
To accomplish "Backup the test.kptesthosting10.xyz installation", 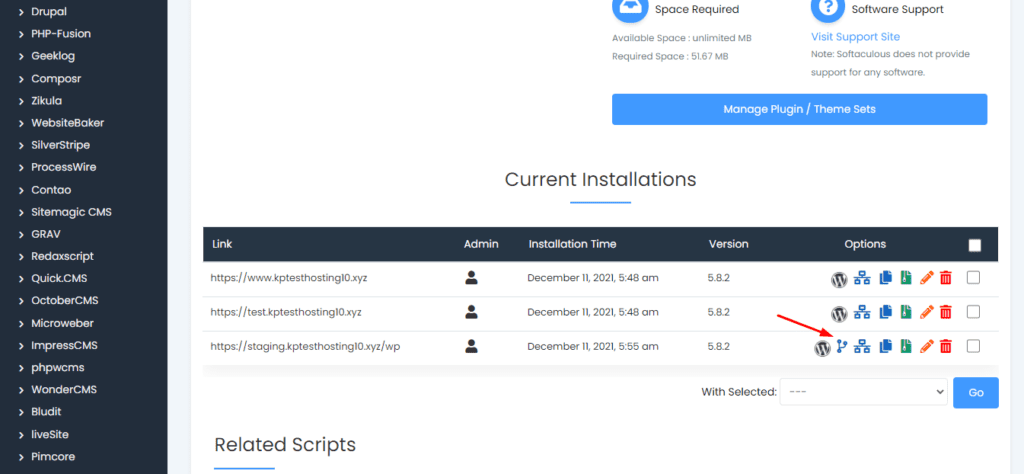I will tap(905, 312).
